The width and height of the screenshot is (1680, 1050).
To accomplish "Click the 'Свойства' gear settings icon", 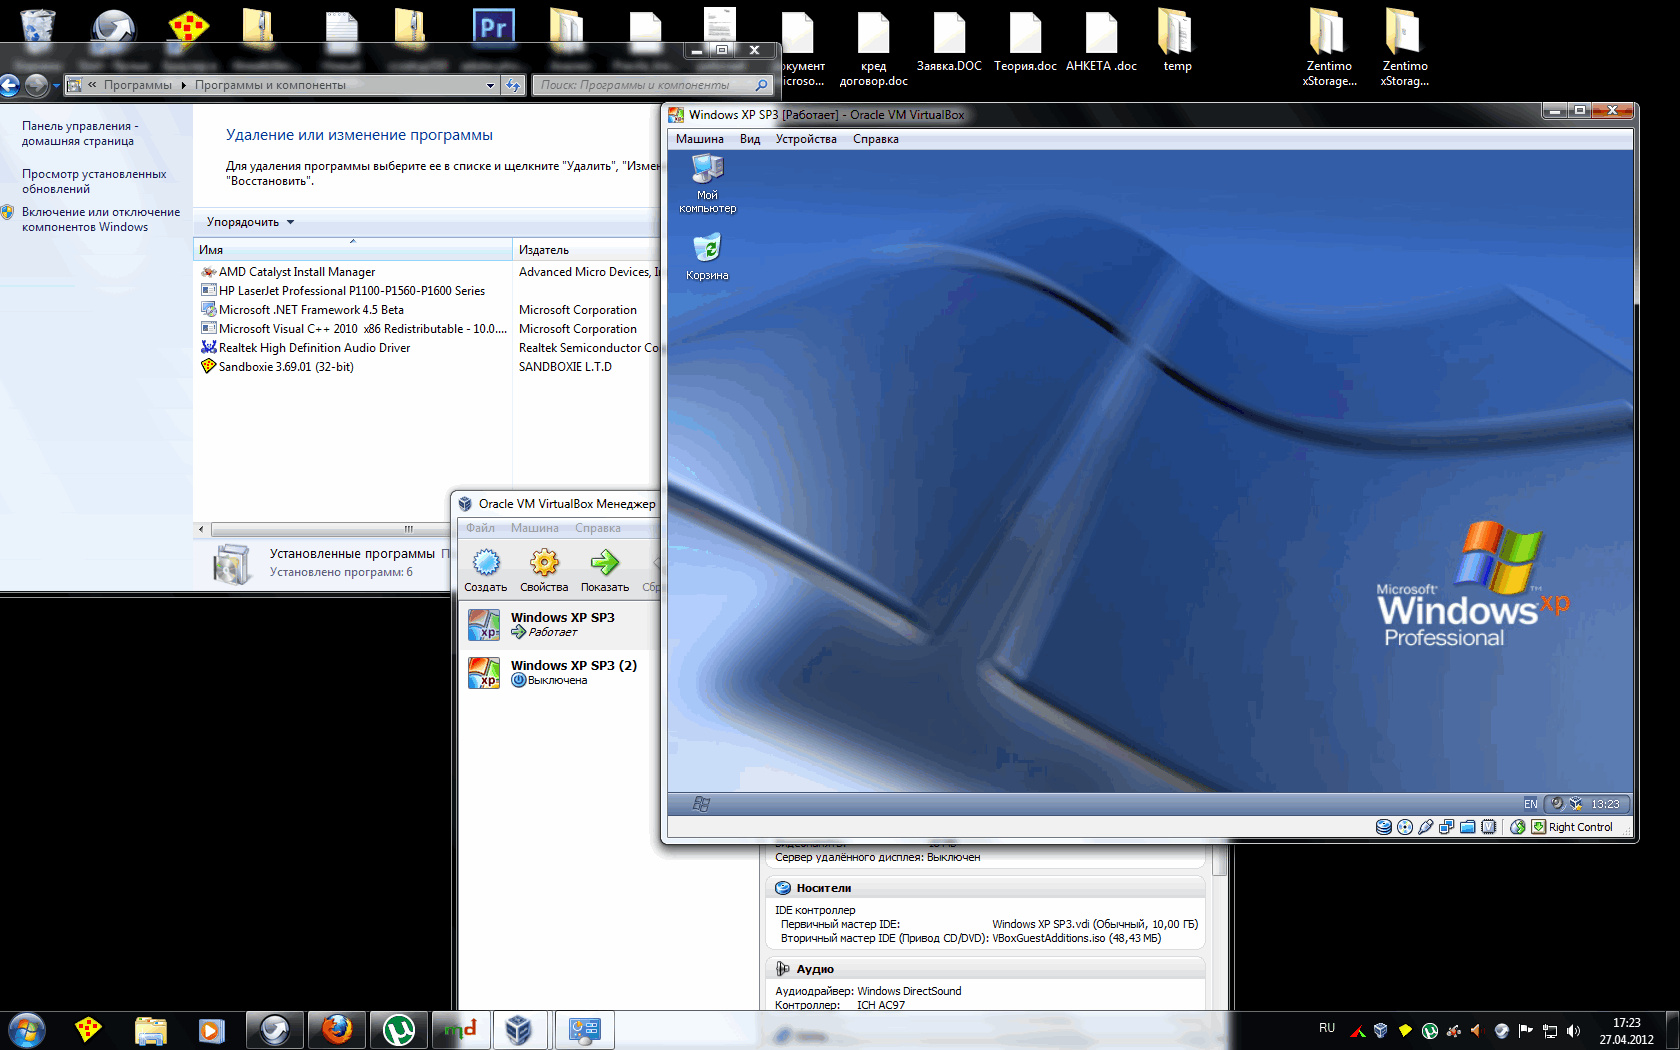I will pyautogui.click(x=544, y=563).
